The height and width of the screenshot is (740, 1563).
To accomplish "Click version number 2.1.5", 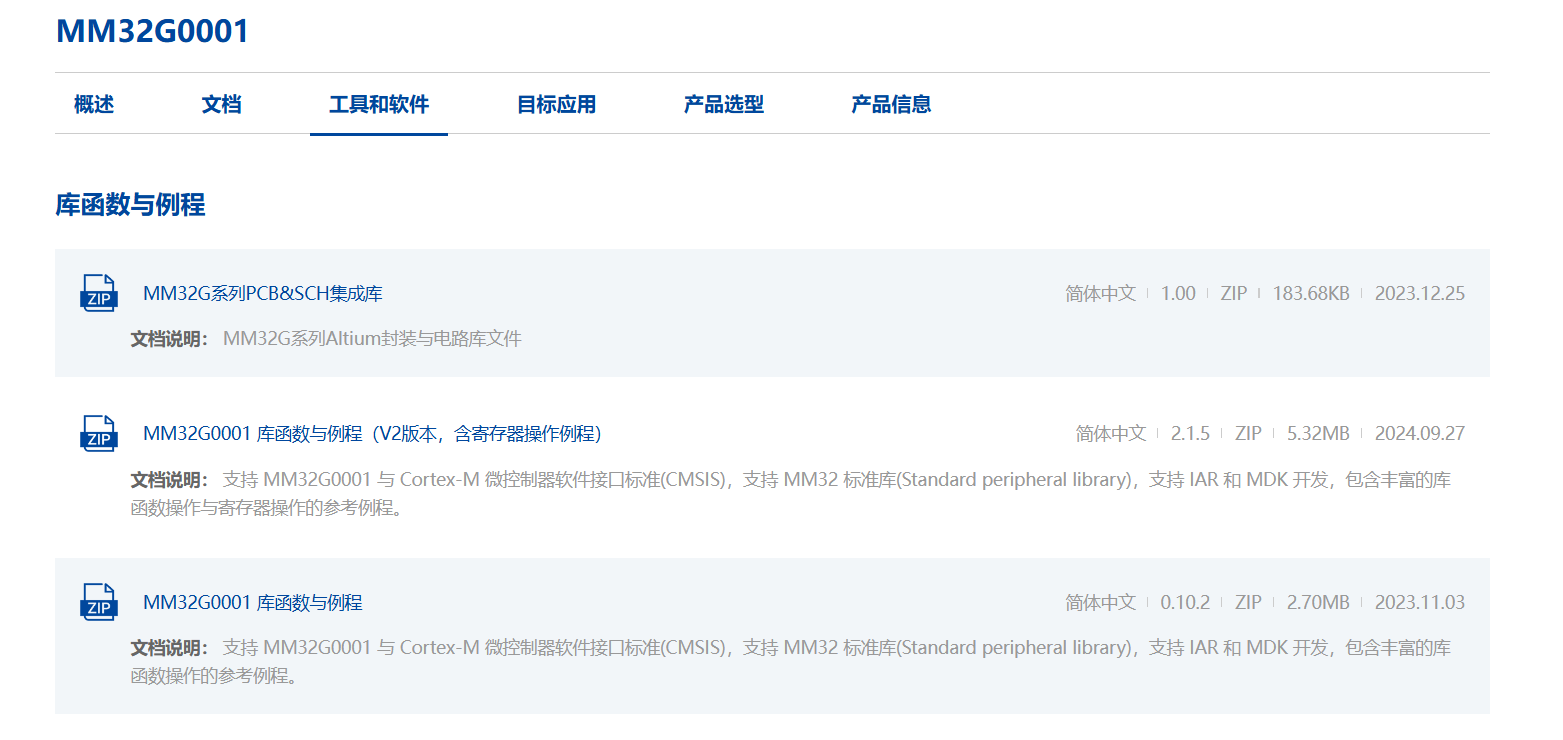I will pos(1190,434).
